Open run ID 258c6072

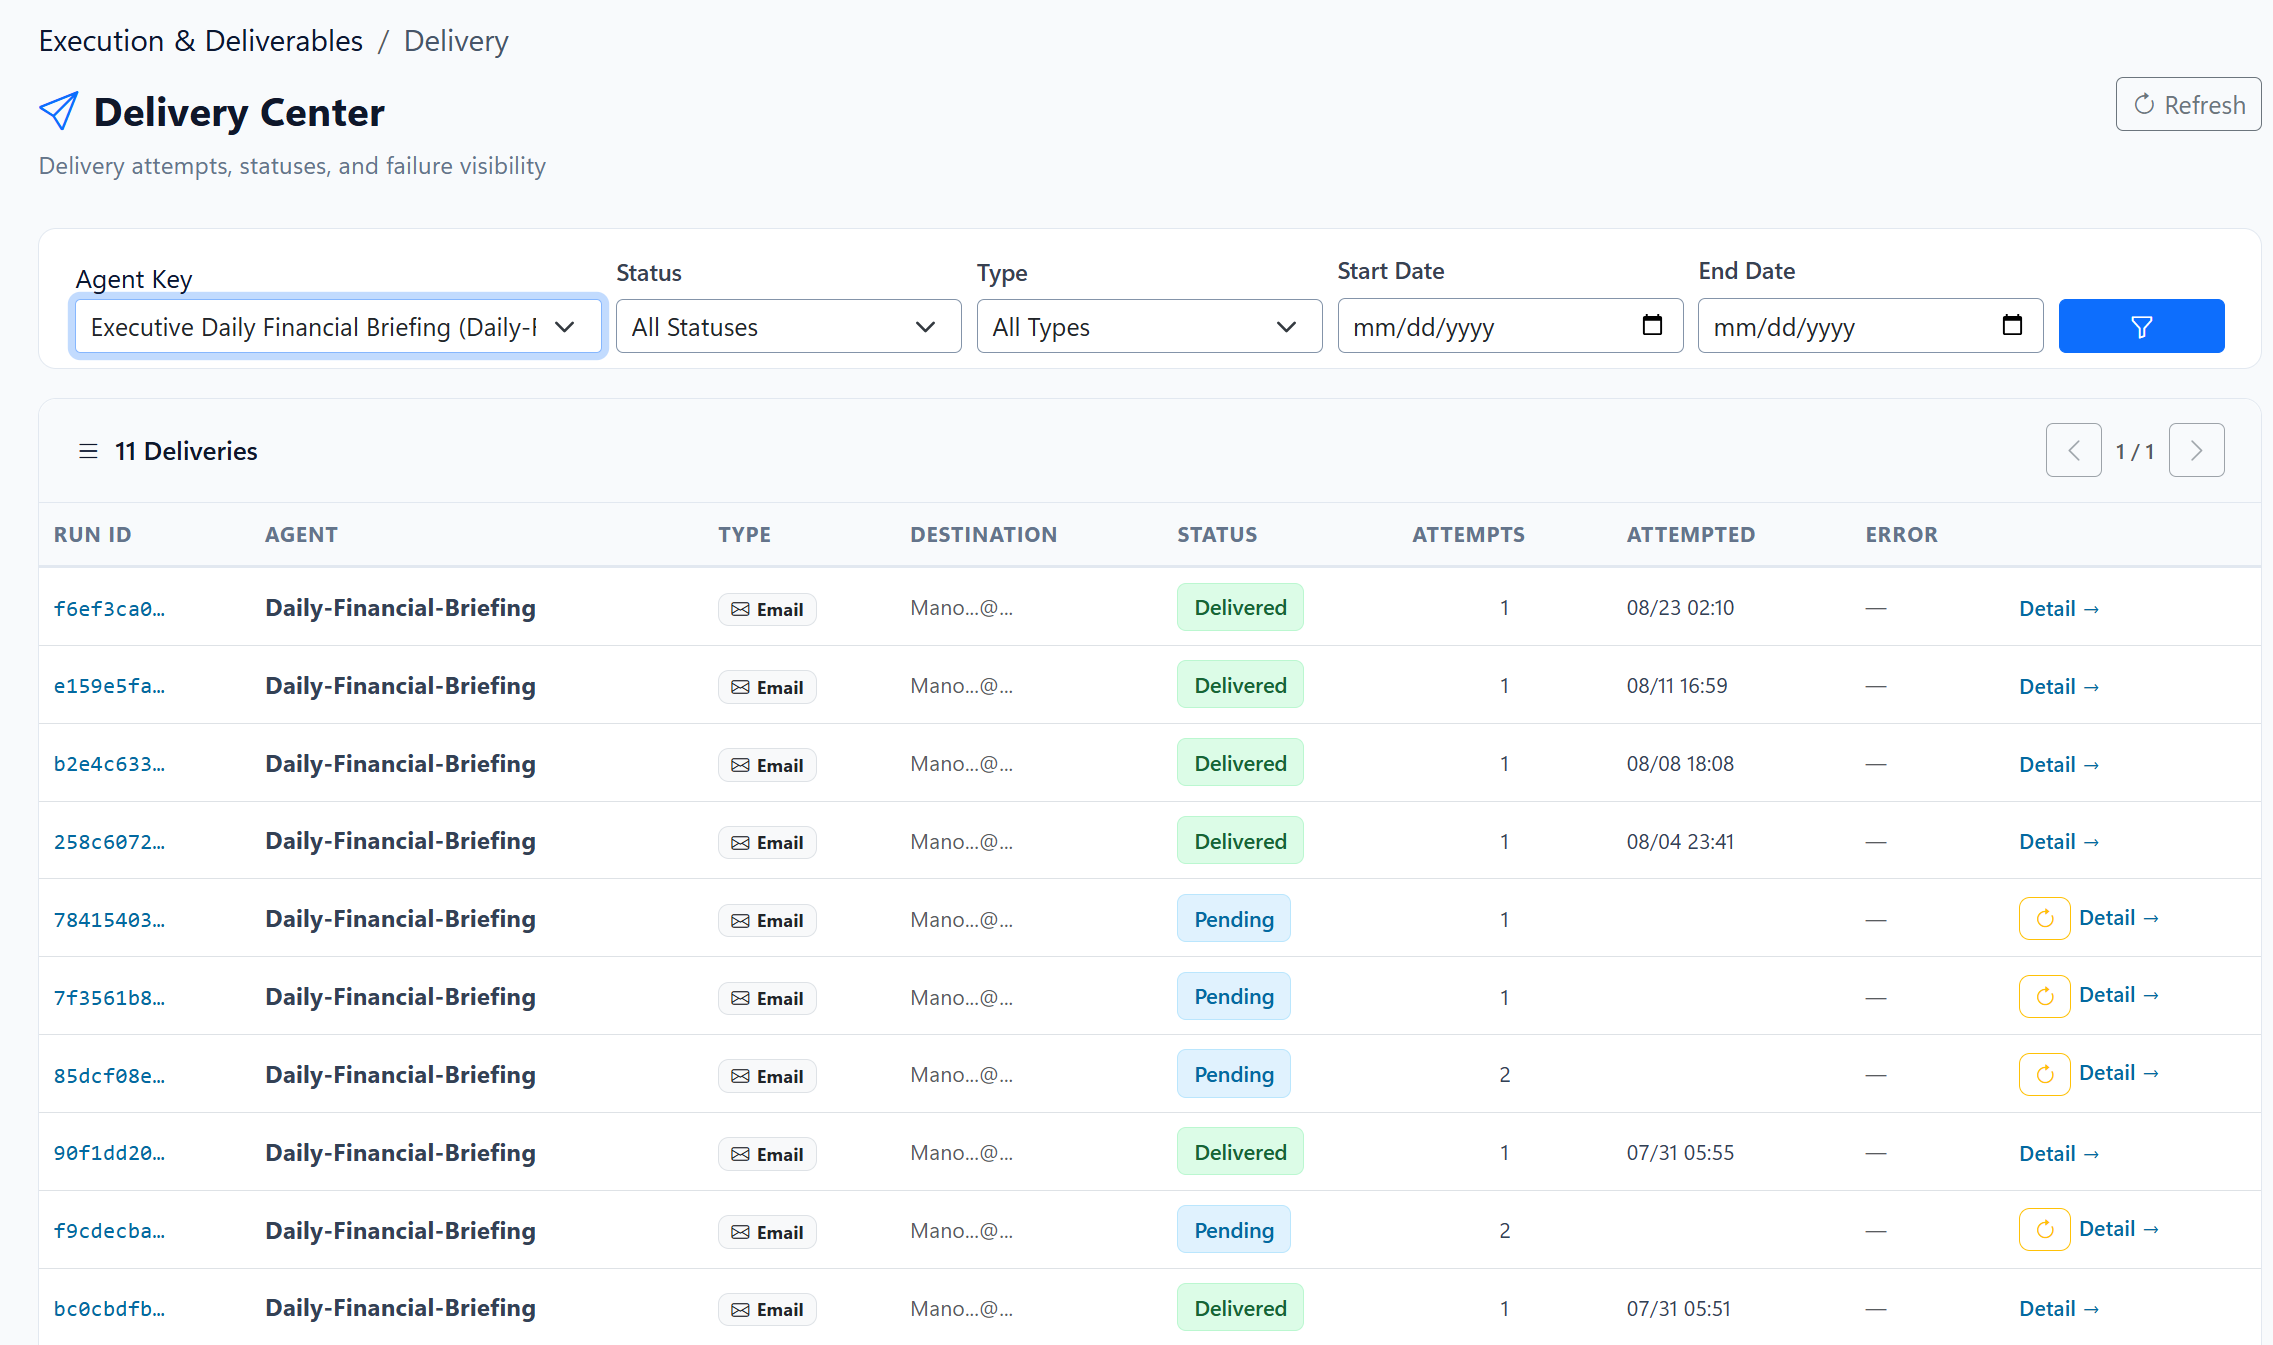tap(109, 842)
